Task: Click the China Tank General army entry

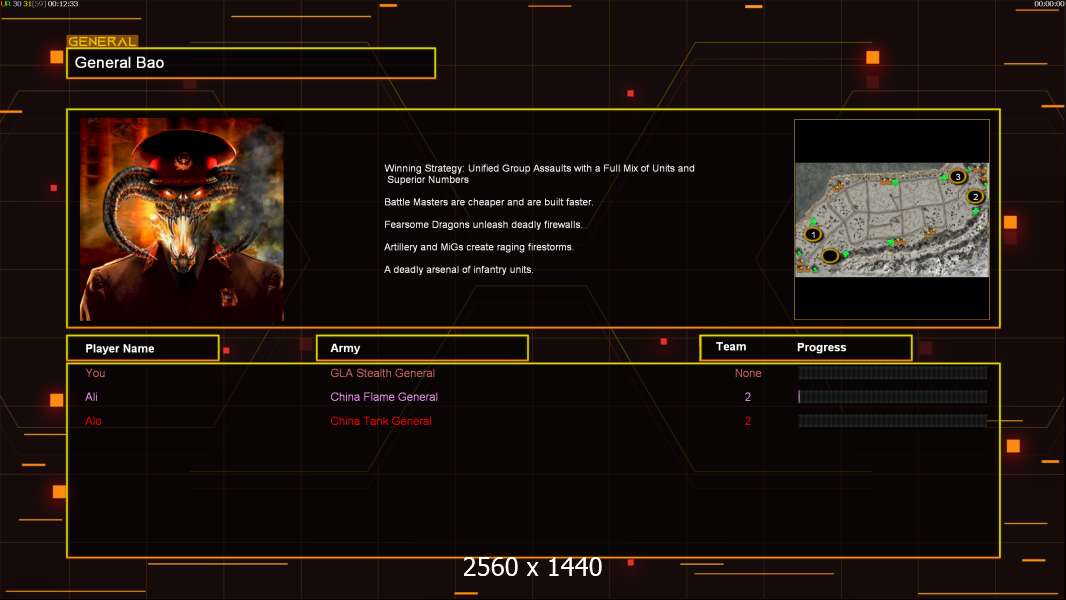Action: (x=381, y=421)
